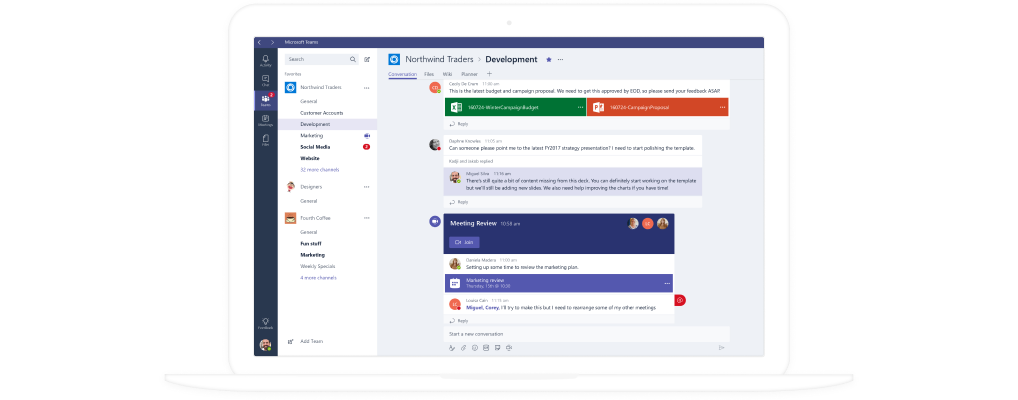The width and height of the screenshot is (1018, 400).
Task: Open more options for Fourth Coffee team
Action: pos(366,218)
